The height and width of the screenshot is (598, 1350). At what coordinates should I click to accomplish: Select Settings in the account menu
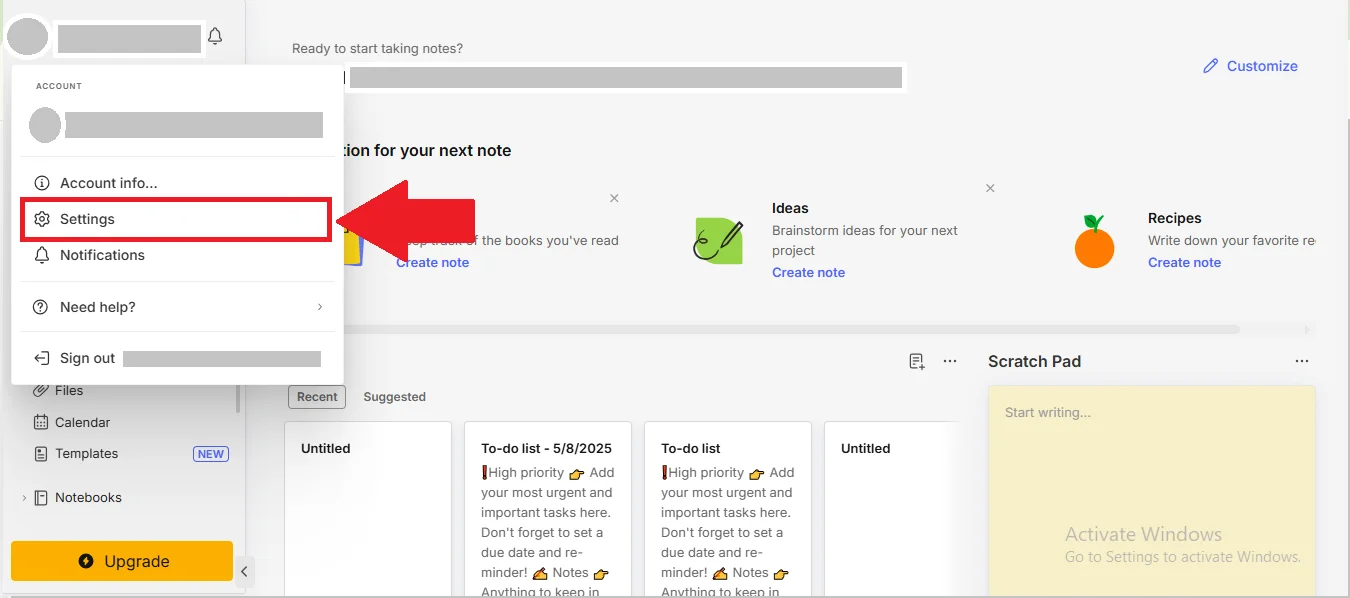coord(177,219)
